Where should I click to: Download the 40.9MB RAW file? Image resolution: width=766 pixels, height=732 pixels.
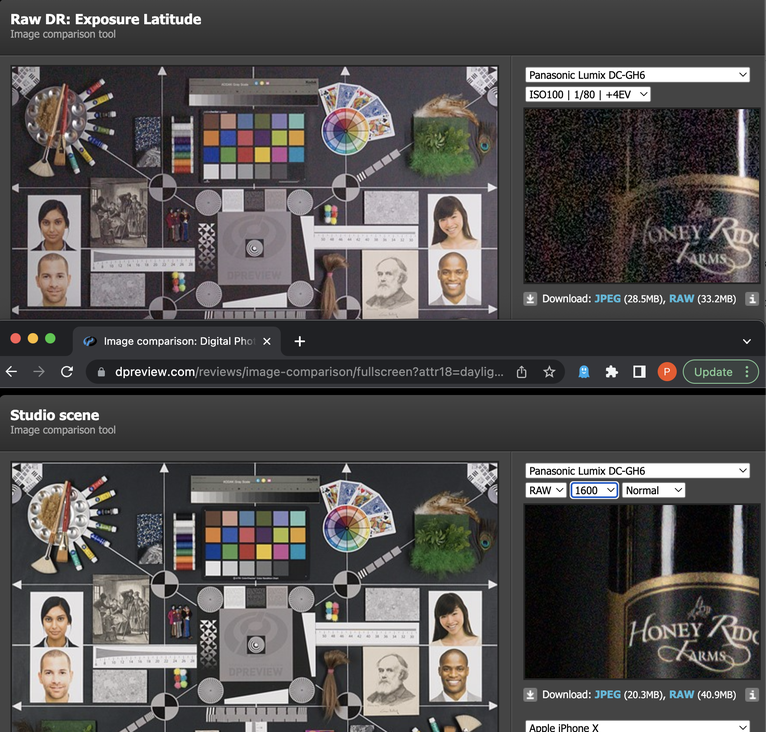682,695
